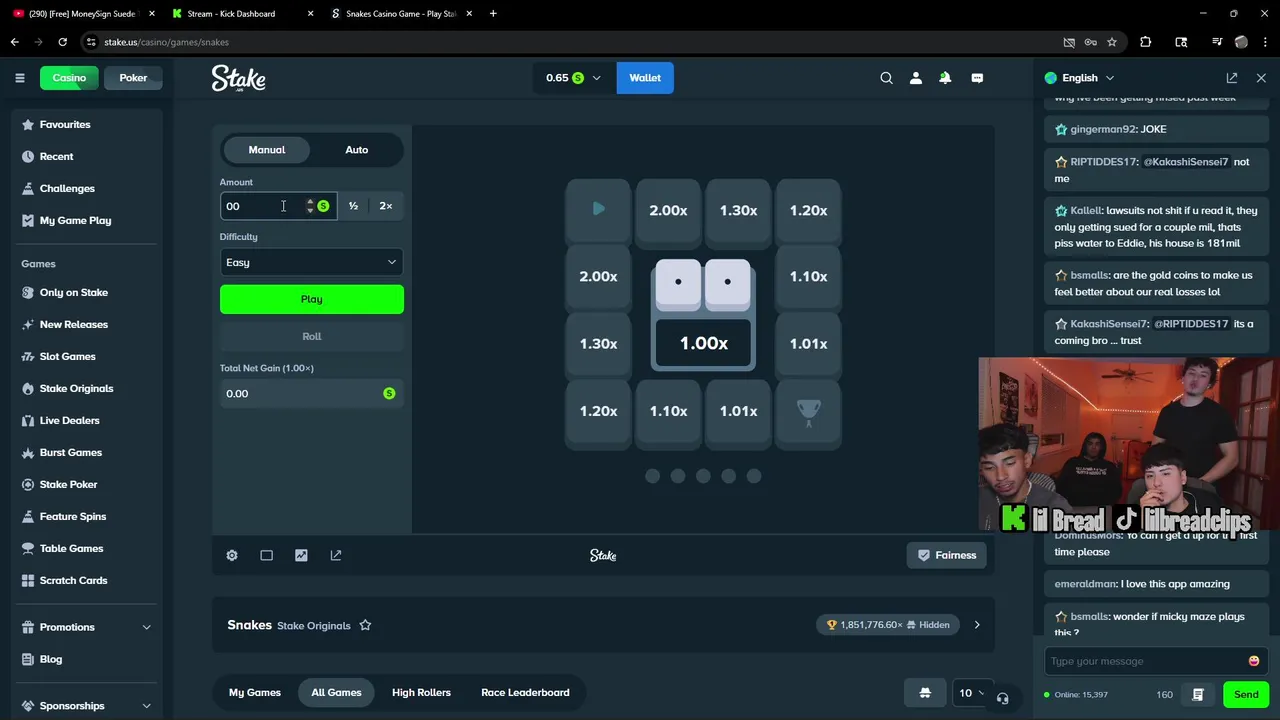The height and width of the screenshot is (720, 1280).
Task: Open Scratch Cards in sidebar
Action: (73, 580)
